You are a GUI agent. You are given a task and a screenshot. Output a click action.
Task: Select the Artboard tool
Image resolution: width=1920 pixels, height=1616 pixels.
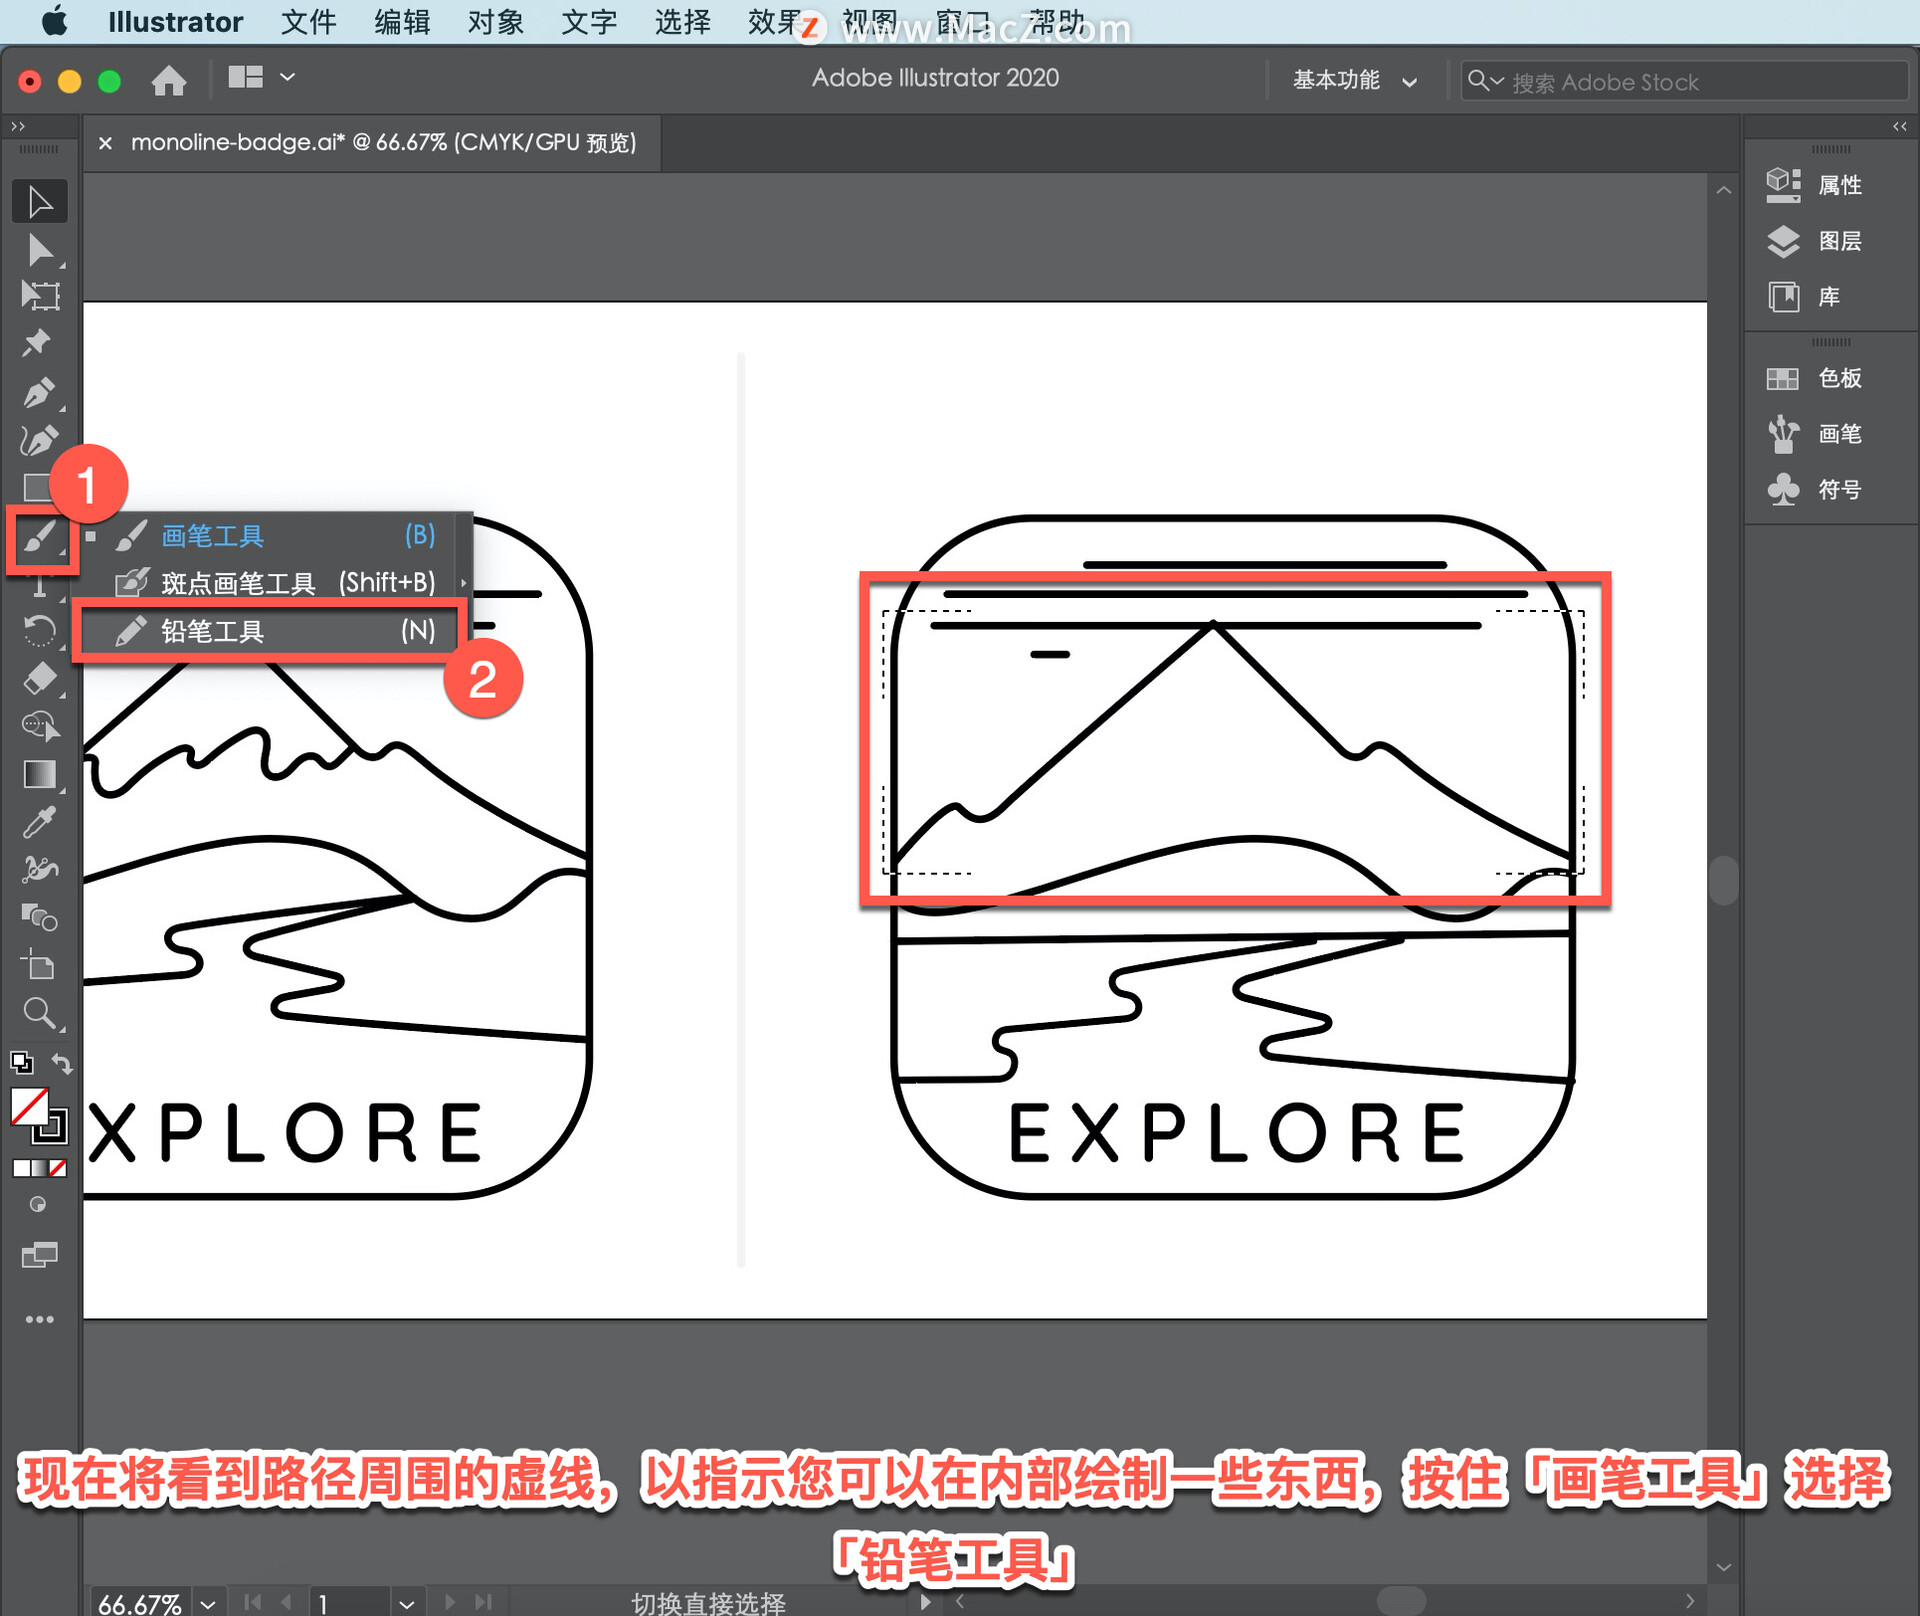40,965
